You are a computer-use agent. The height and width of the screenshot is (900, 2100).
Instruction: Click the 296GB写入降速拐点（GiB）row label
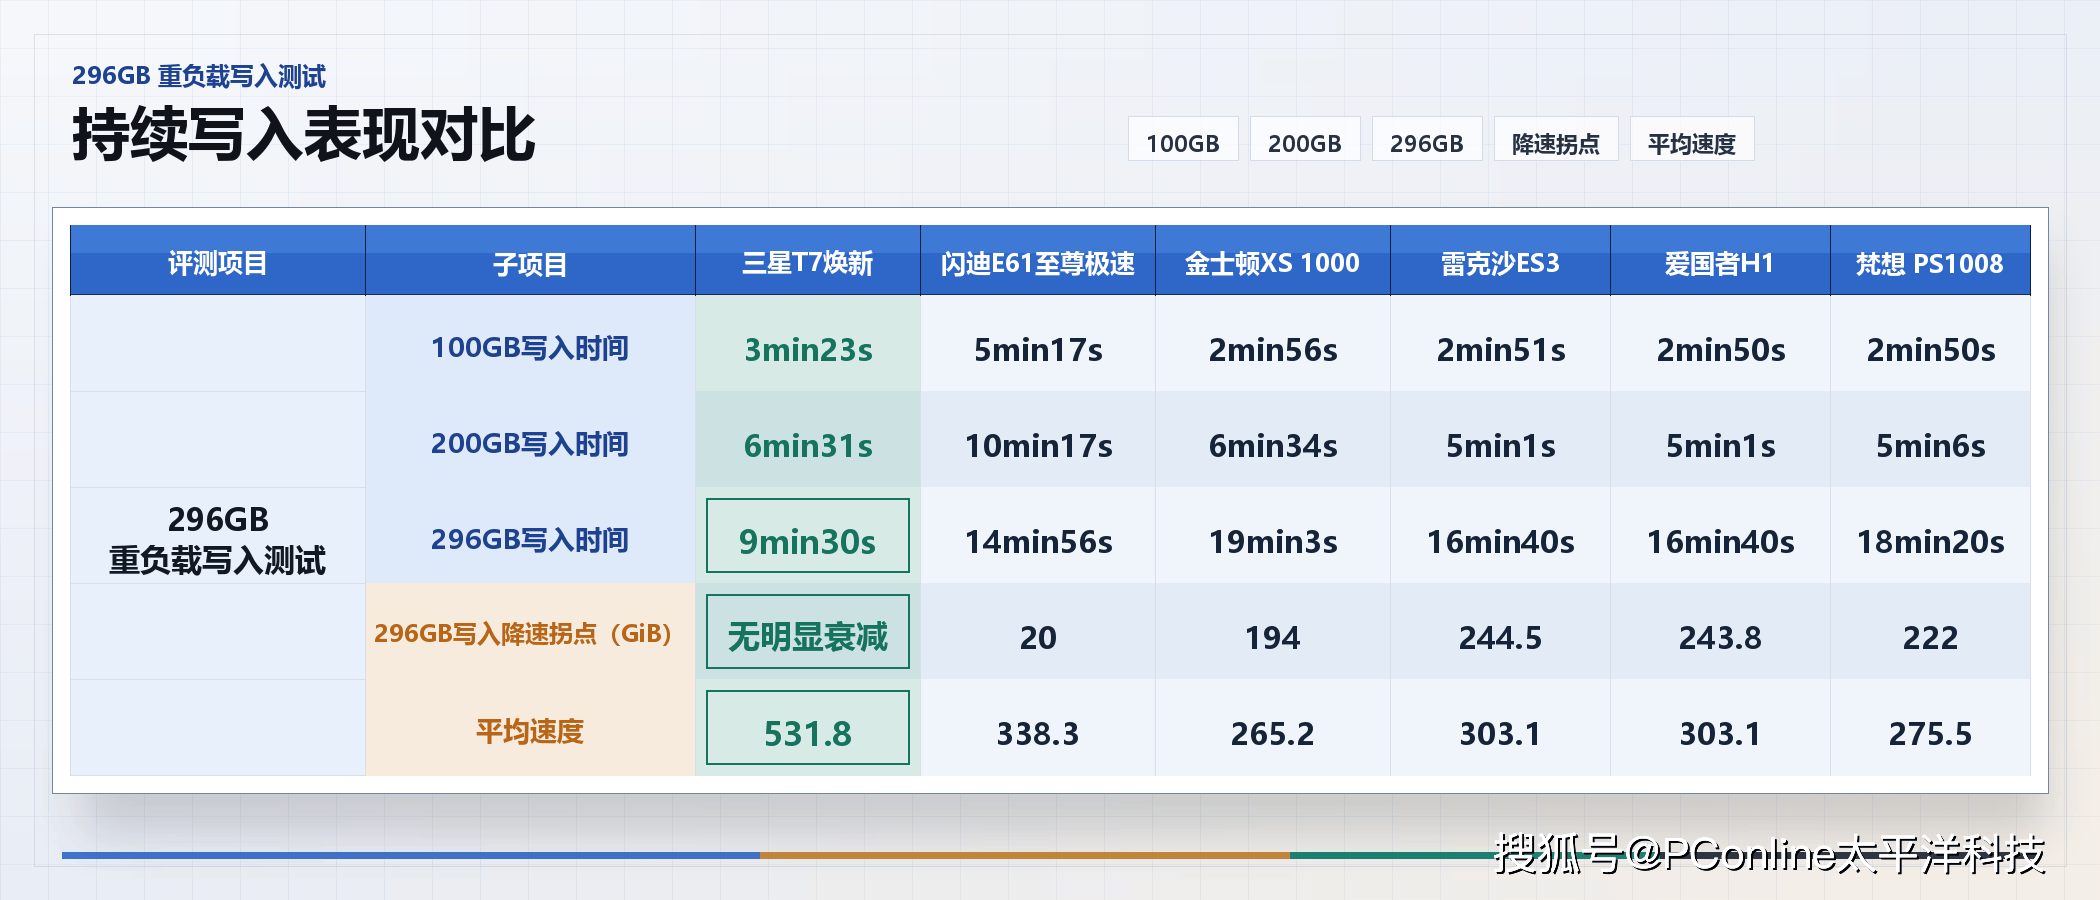pyautogui.click(x=530, y=633)
